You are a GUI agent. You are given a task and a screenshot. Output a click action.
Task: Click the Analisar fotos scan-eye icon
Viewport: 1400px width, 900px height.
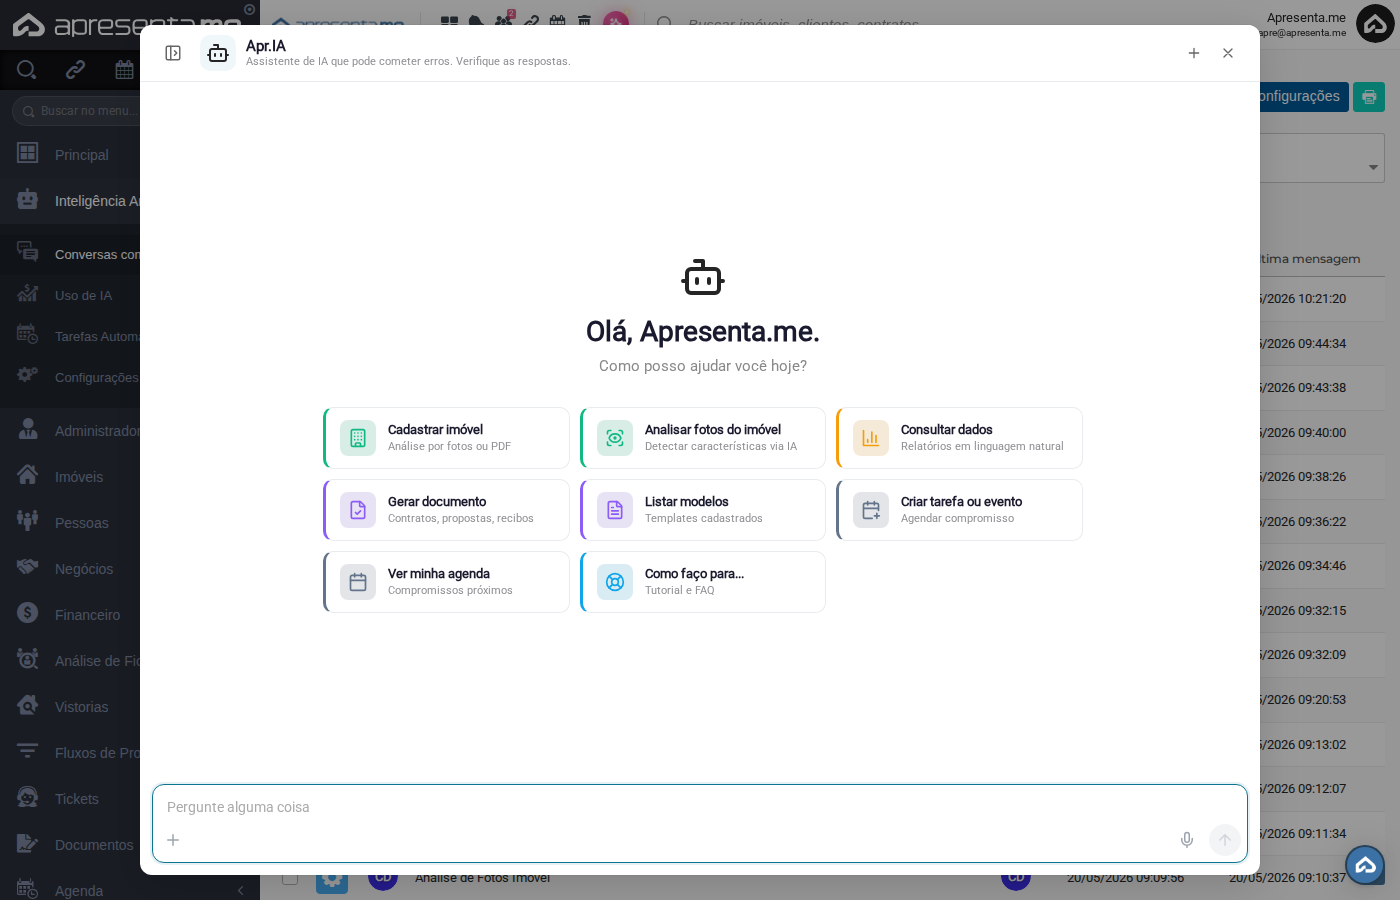coord(615,438)
